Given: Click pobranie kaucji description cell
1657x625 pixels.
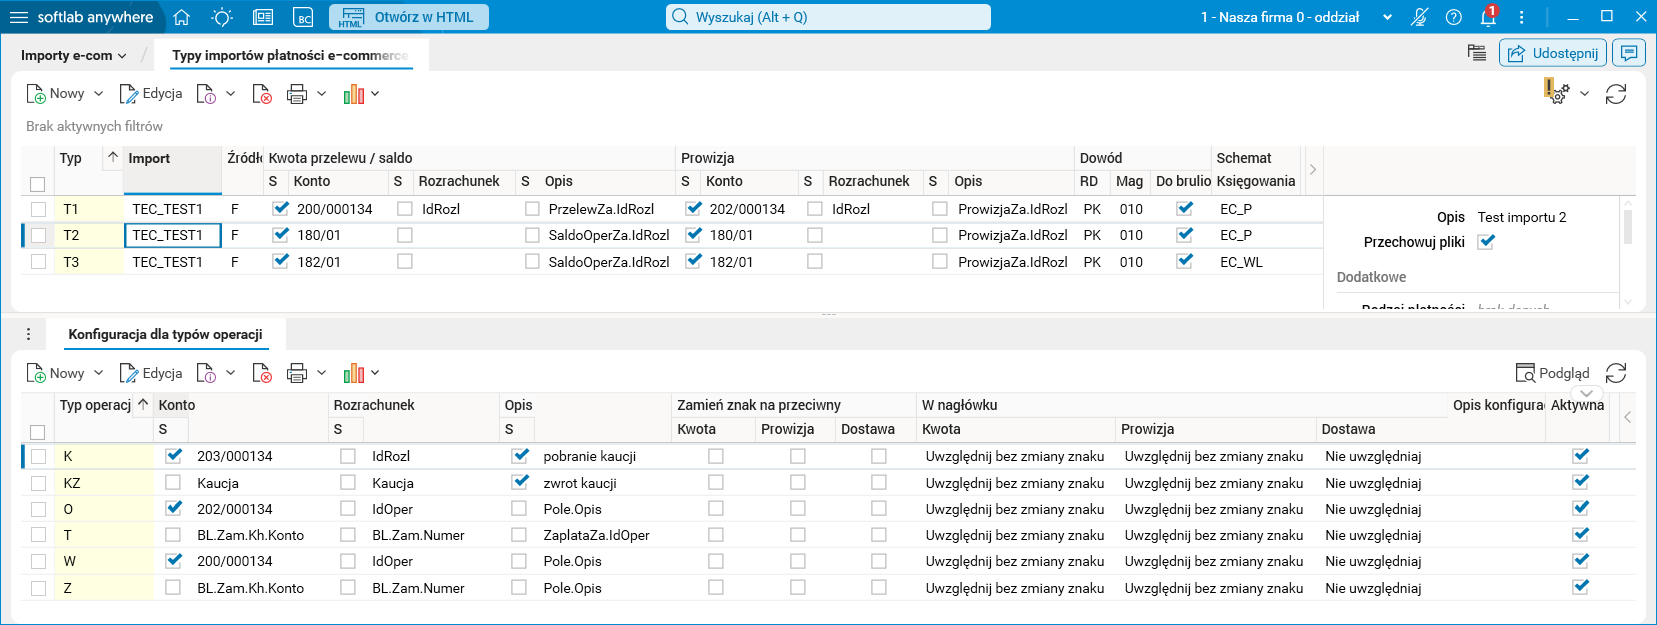Looking at the screenshot, I should coord(603,456).
